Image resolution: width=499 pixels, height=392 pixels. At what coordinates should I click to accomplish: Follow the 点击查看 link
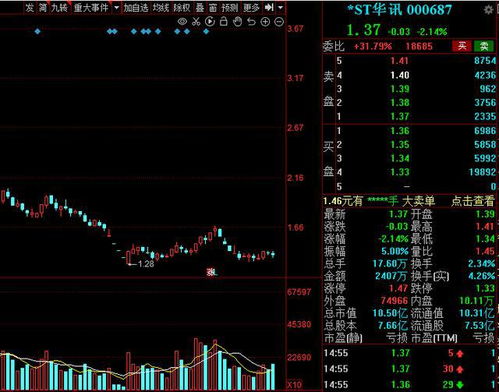(x=473, y=201)
